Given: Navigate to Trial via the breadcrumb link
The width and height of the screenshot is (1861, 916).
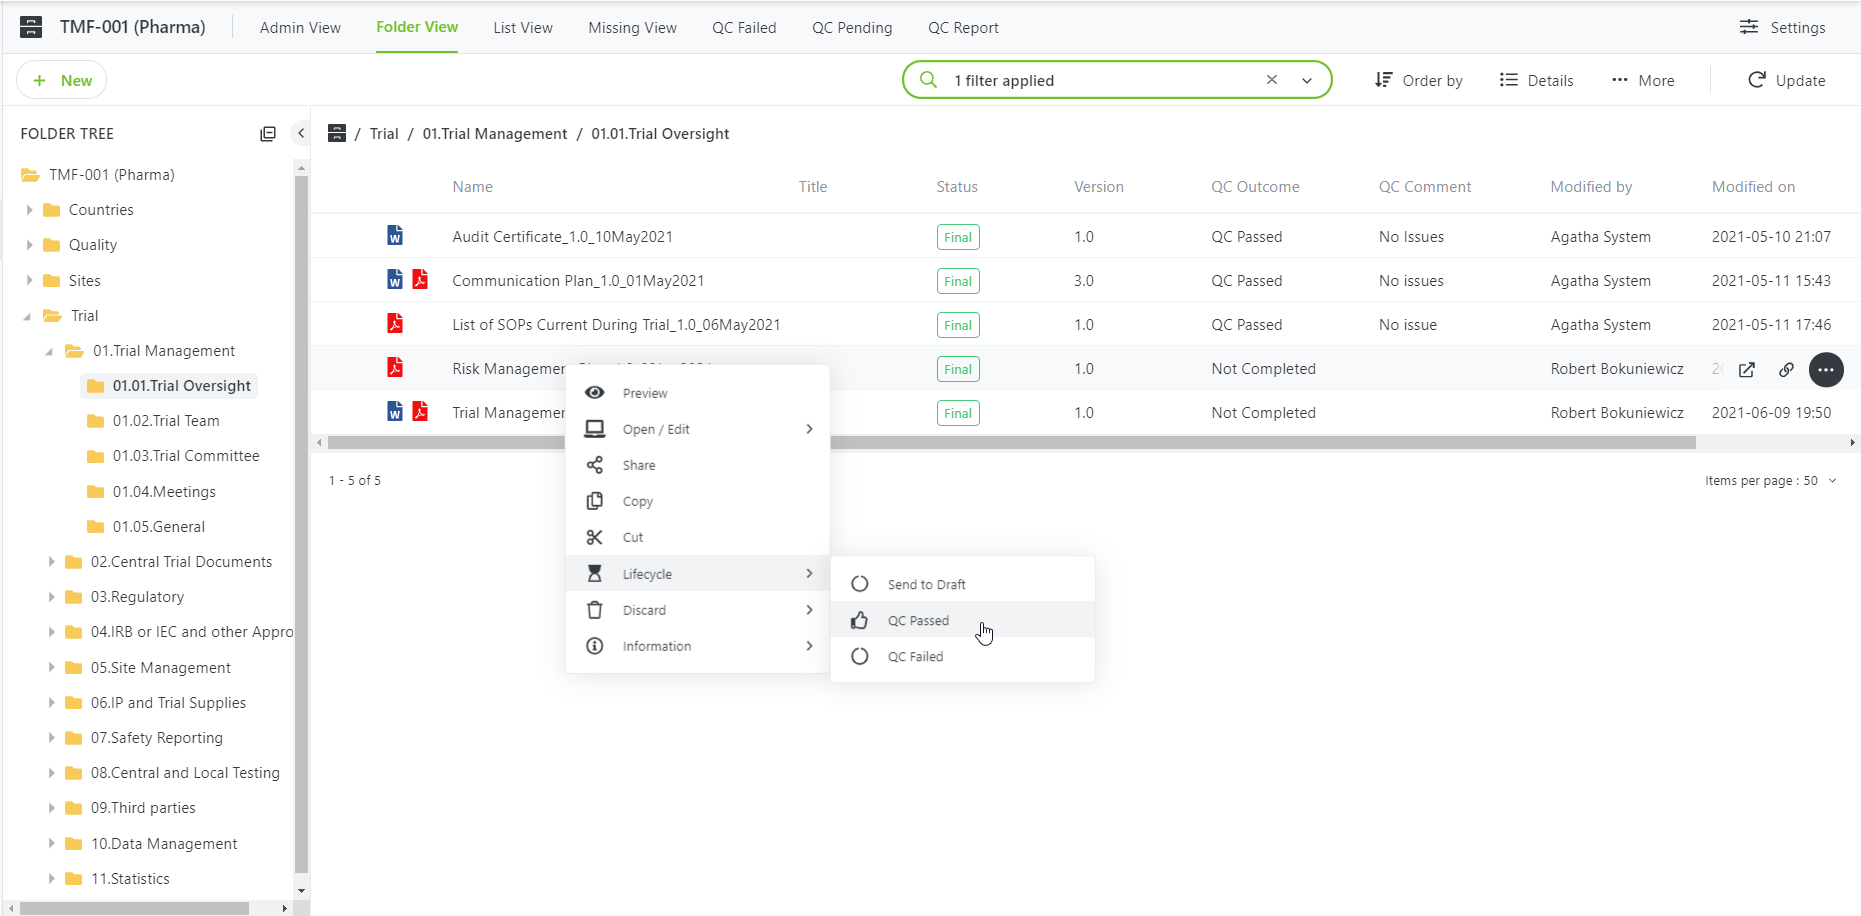Looking at the screenshot, I should coord(384,133).
